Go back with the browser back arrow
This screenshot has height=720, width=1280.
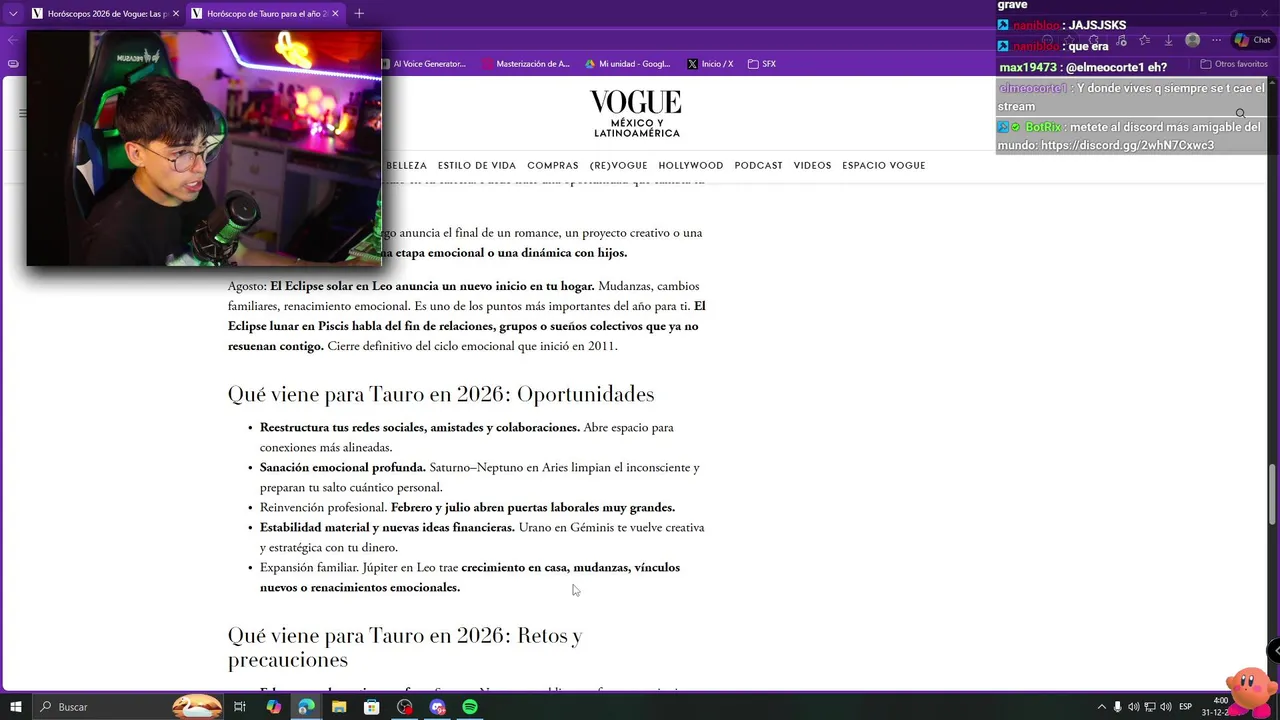coord(13,40)
